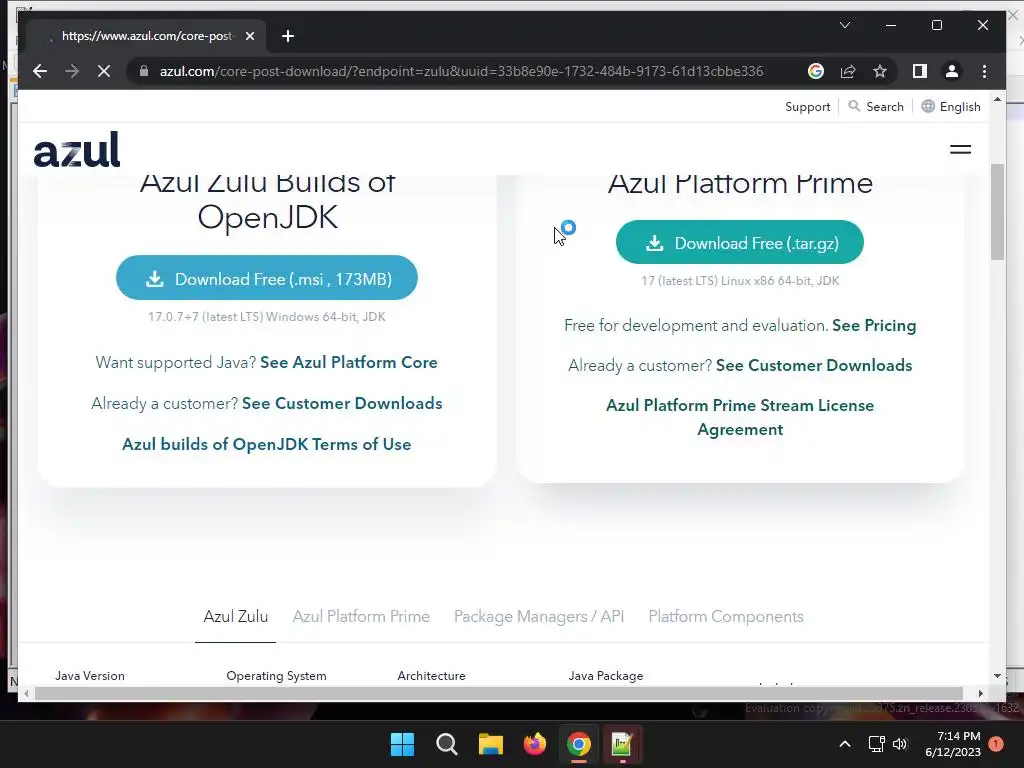This screenshot has height=768, width=1024.
Task: Open See Customer Downloads under Zulu Builds
Action: pyautogui.click(x=342, y=403)
